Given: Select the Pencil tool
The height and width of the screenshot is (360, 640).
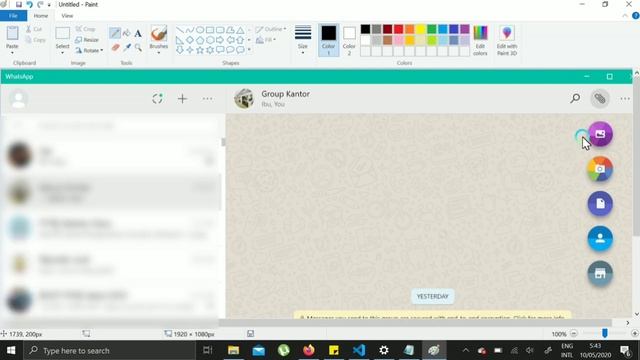Looking at the screenshot, I should click(115, 33).
